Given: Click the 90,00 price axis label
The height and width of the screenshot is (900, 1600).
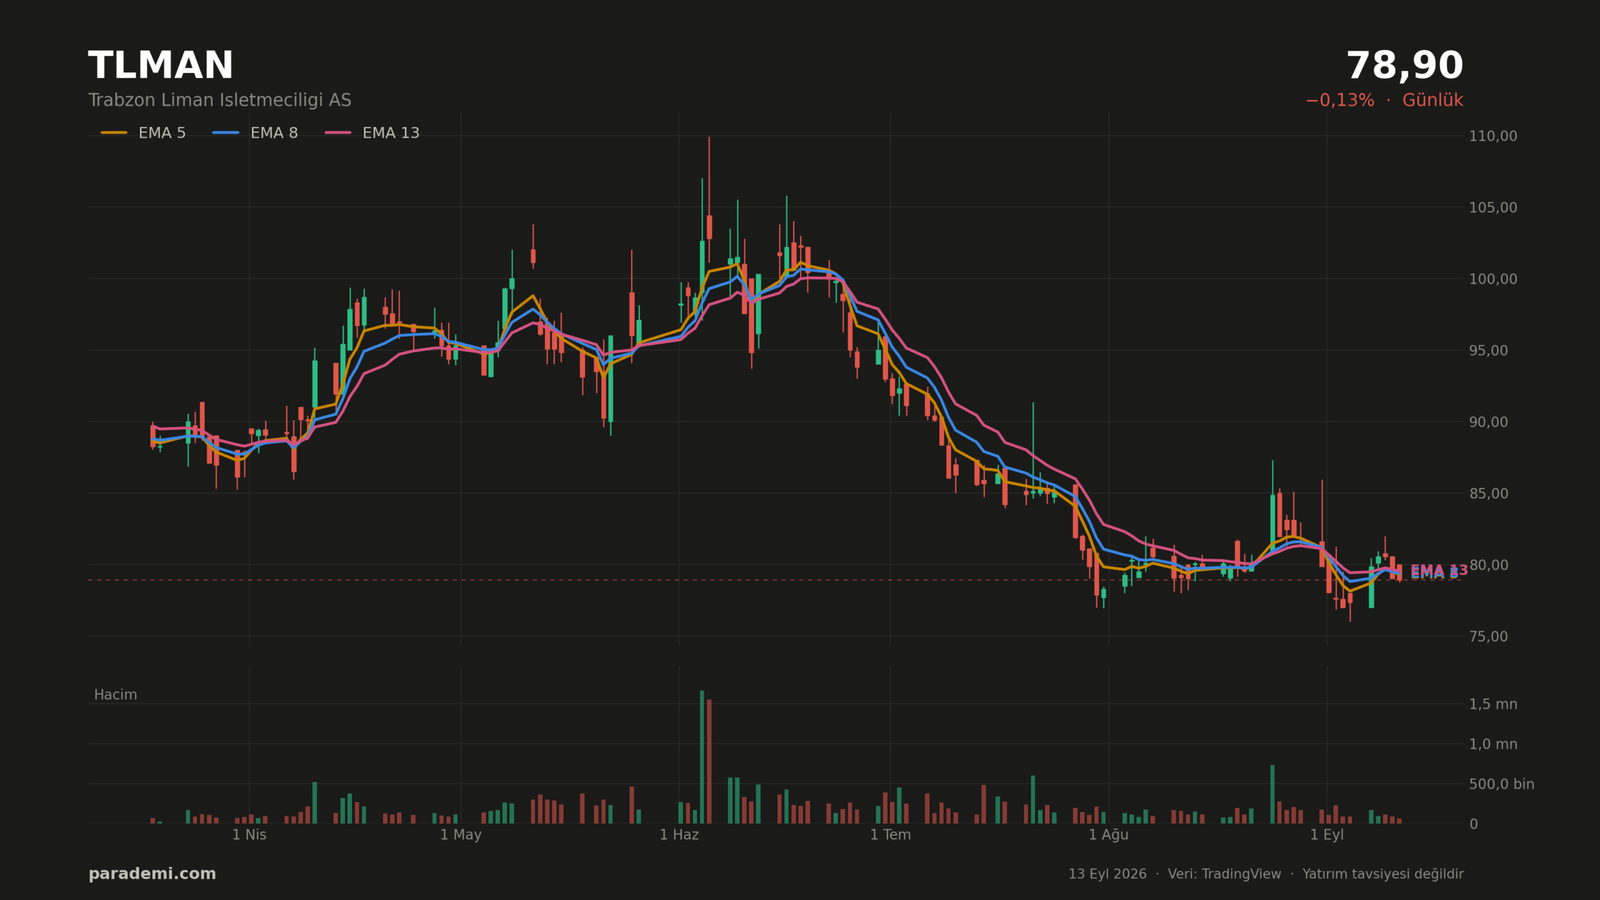Looking at the screenshot, I should [x=1488, y=422].
